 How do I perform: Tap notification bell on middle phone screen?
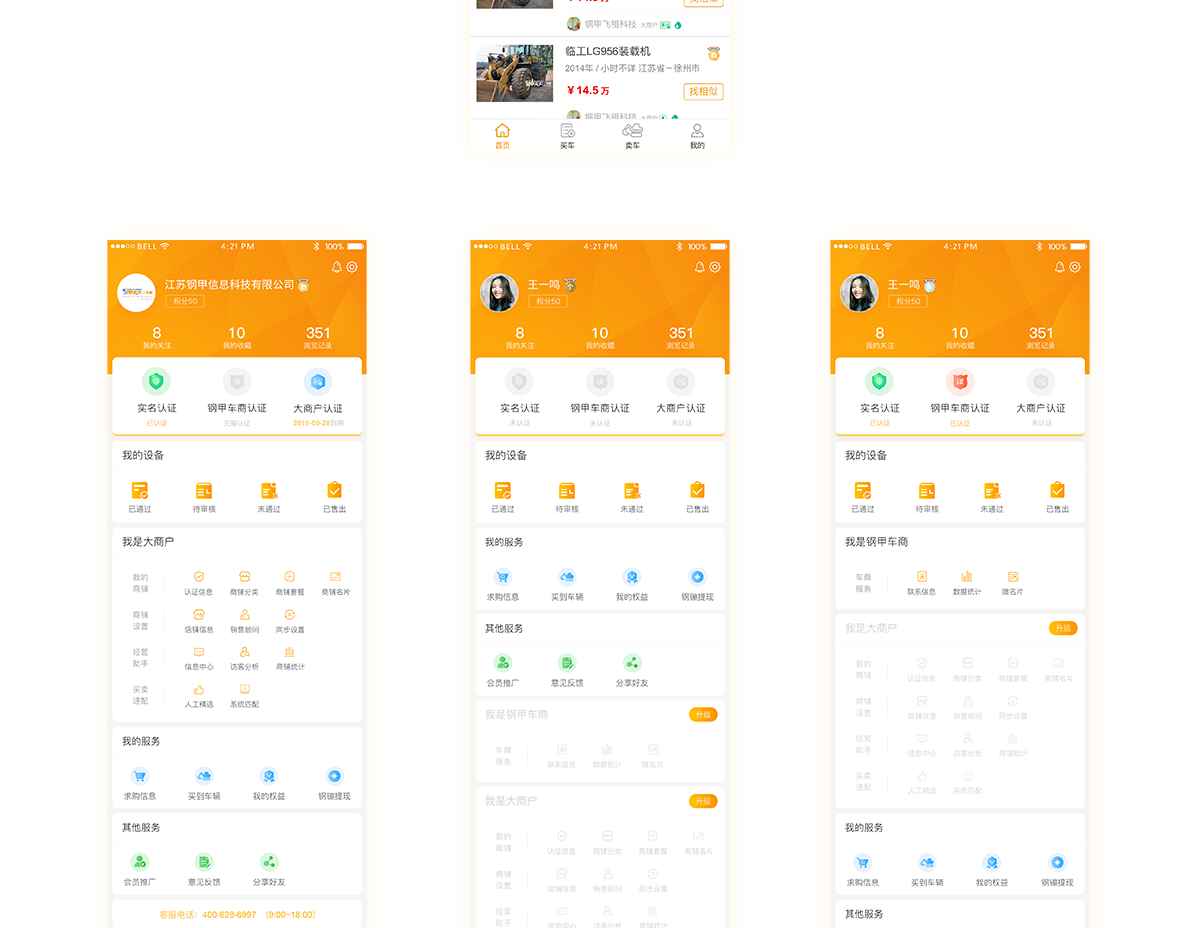click(x=700, y=267)
